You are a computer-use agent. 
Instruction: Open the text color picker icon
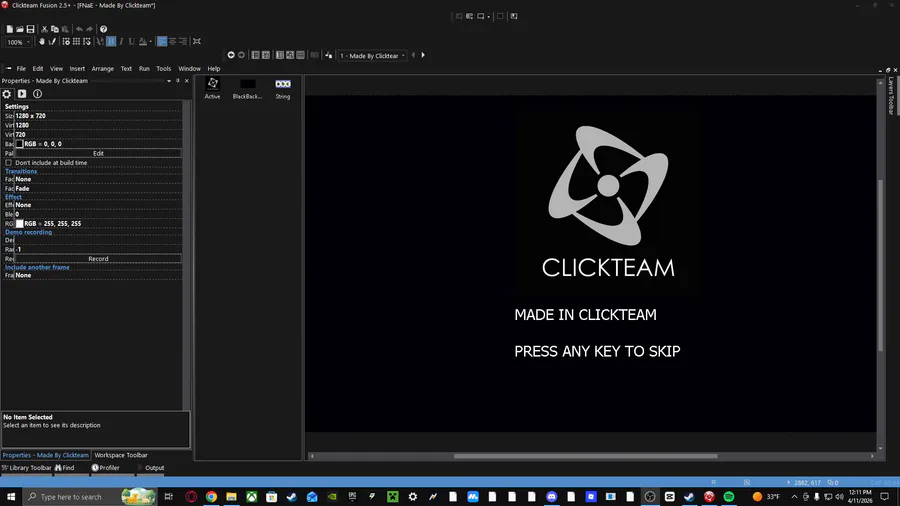[143, 41]
